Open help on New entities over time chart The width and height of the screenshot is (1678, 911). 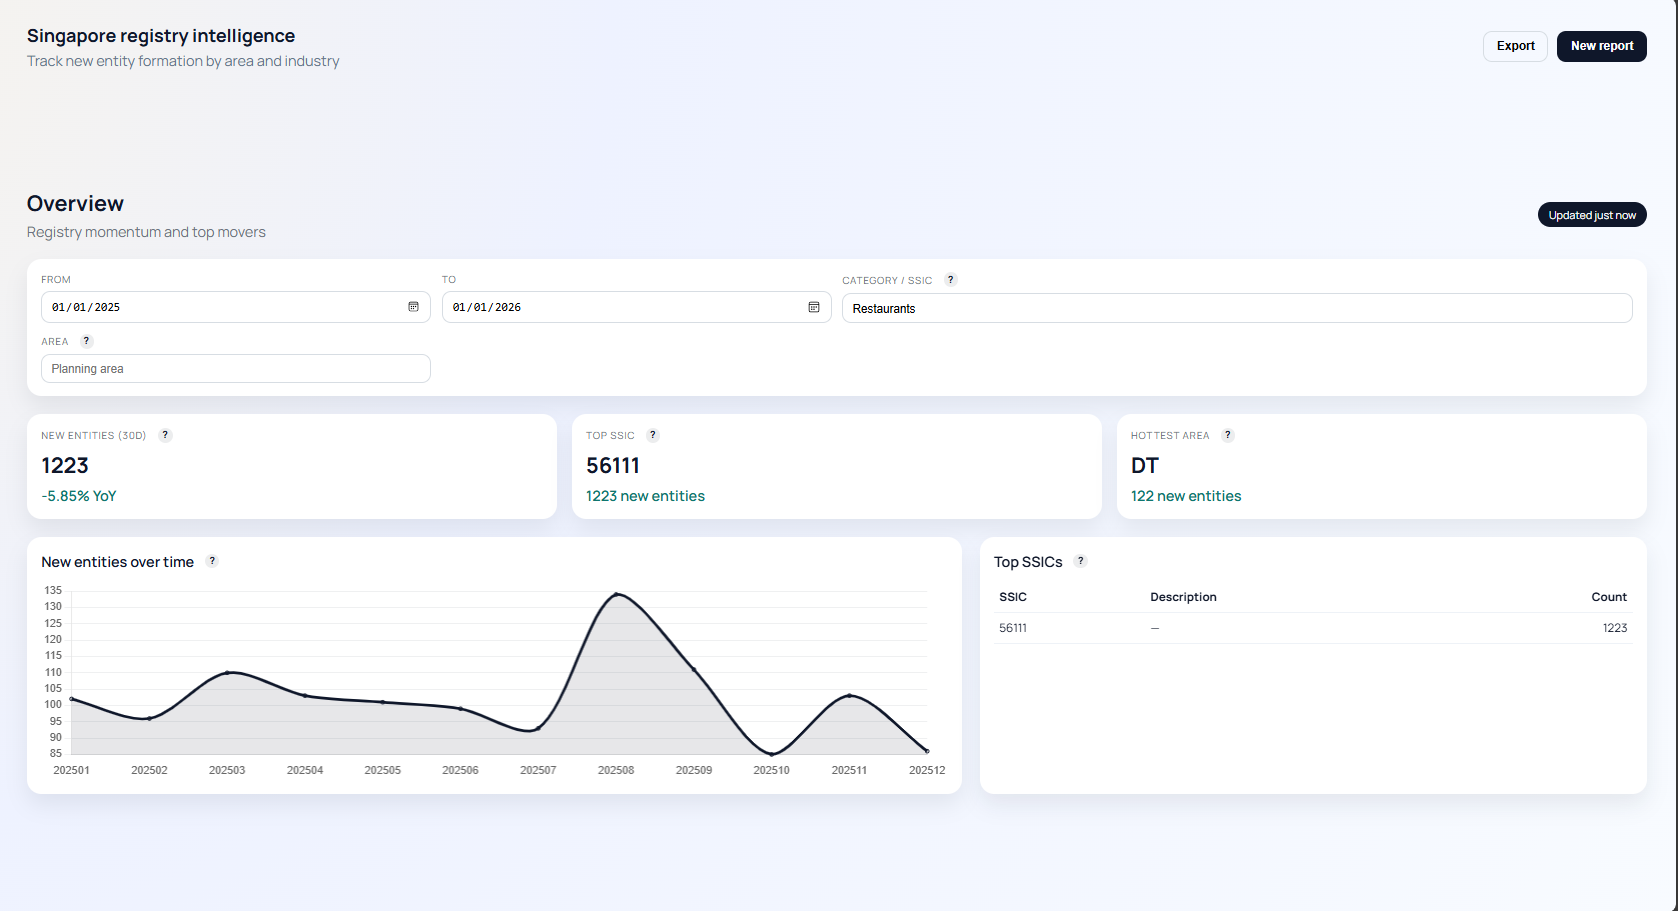(x=212, y=561)
